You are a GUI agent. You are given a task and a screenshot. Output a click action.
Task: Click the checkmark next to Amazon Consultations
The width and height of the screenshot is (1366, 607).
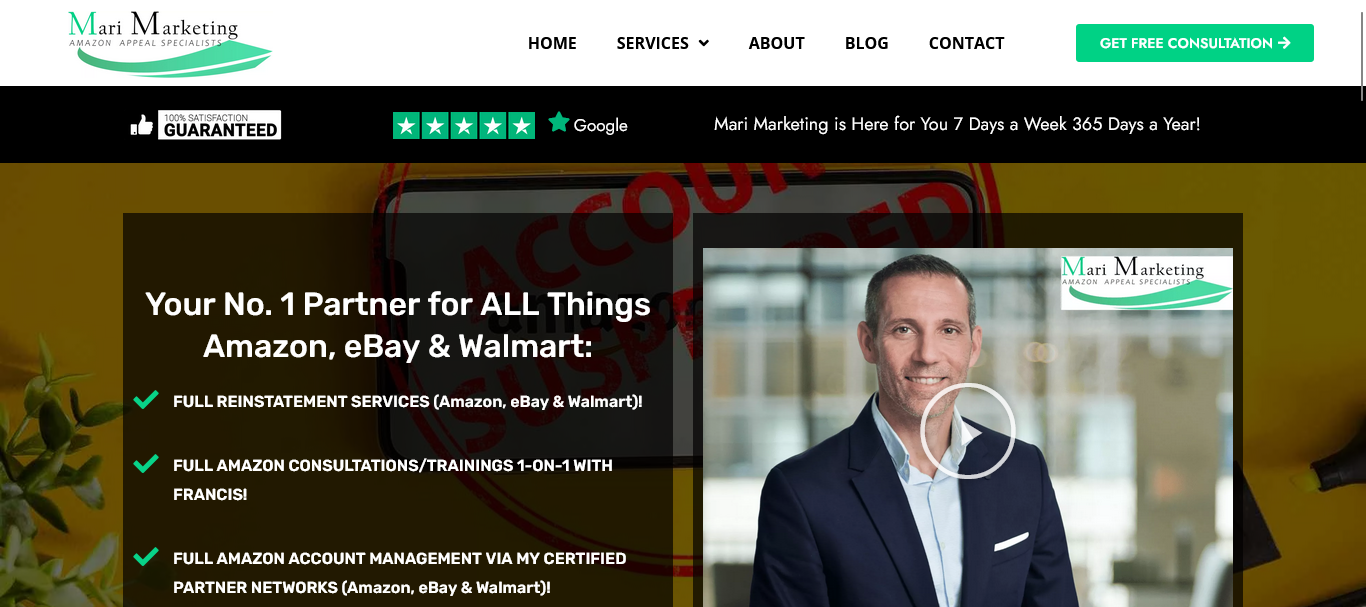coord(146,464)
